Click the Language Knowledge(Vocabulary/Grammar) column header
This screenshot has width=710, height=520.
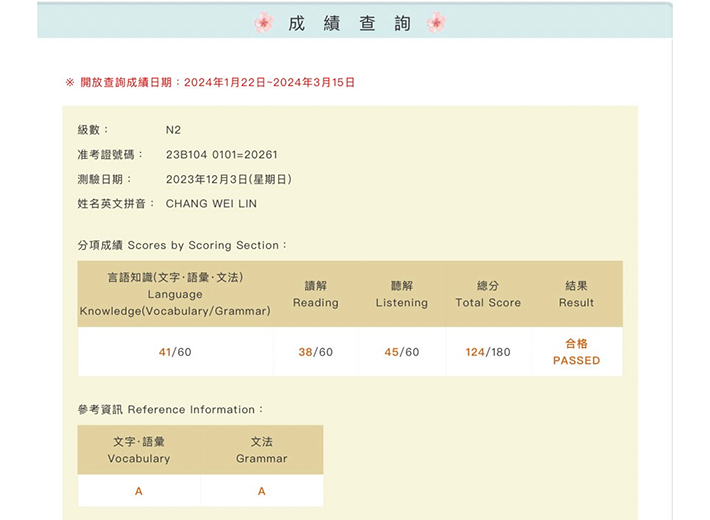pos(175,294)
